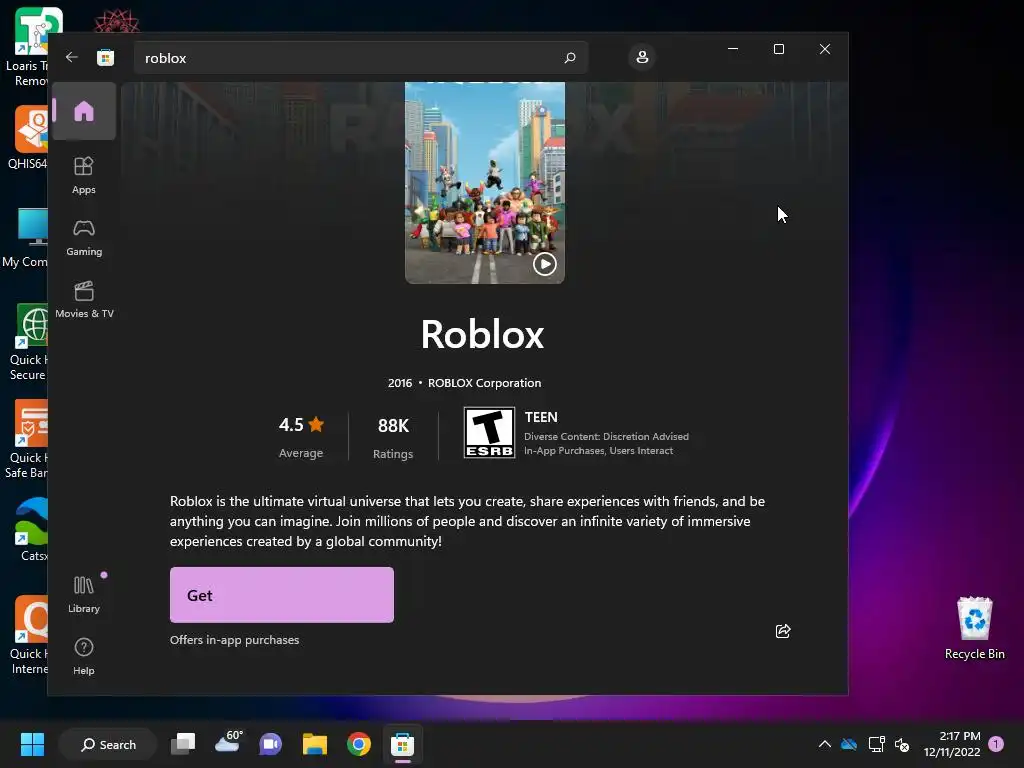1024x768 pixels.
Task: Open Help in the Store sidebar
Action: click(84, 656)
